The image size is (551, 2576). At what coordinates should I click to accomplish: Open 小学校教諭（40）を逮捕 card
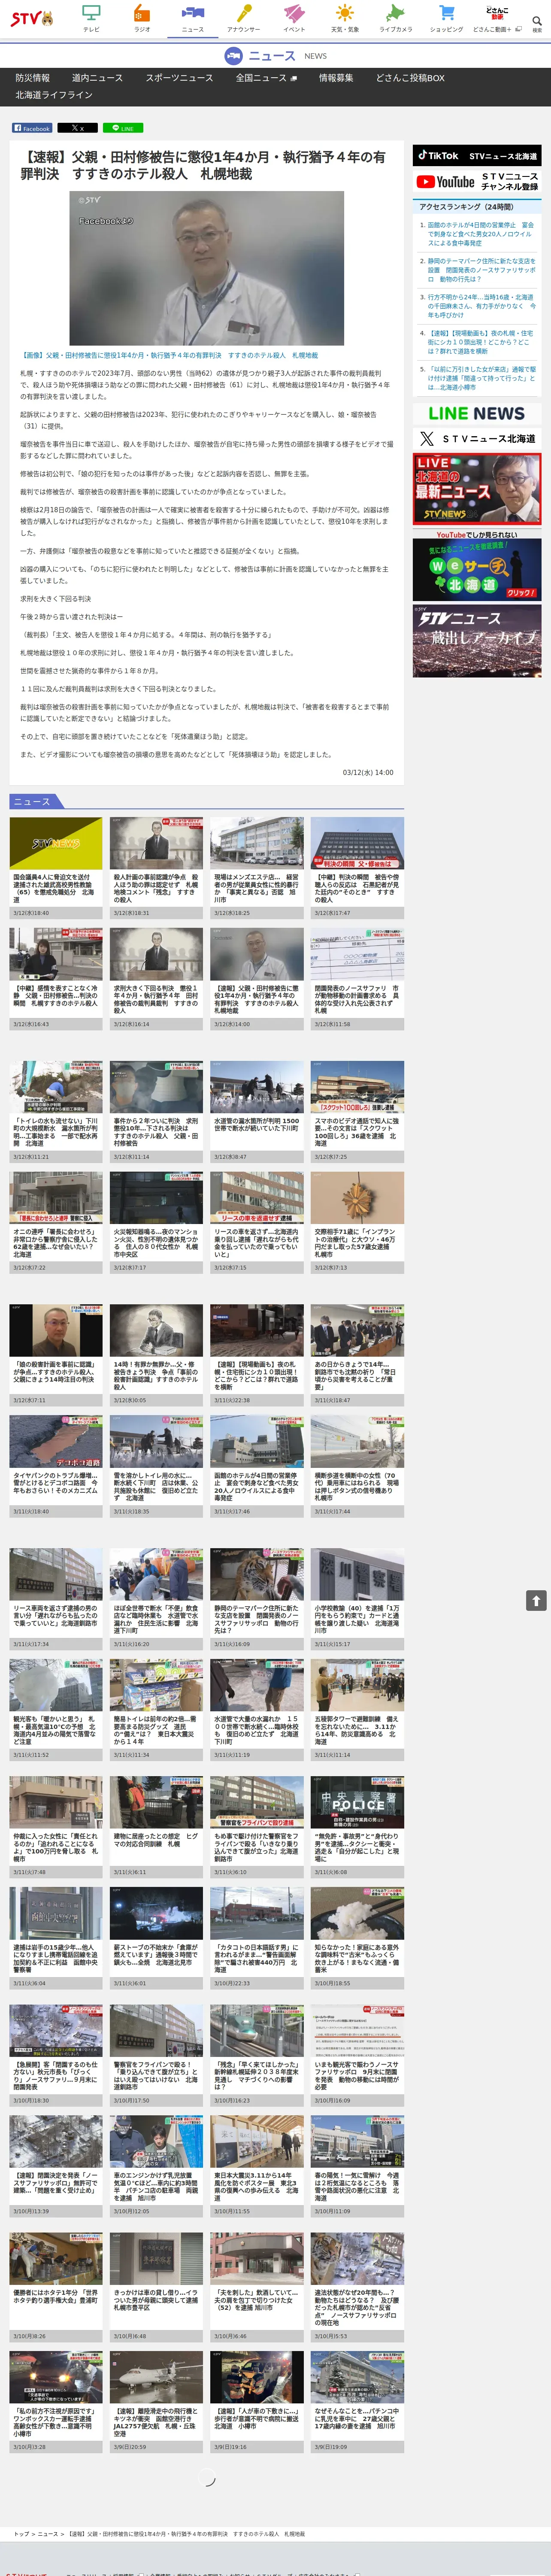click(x=357, y=1599)
